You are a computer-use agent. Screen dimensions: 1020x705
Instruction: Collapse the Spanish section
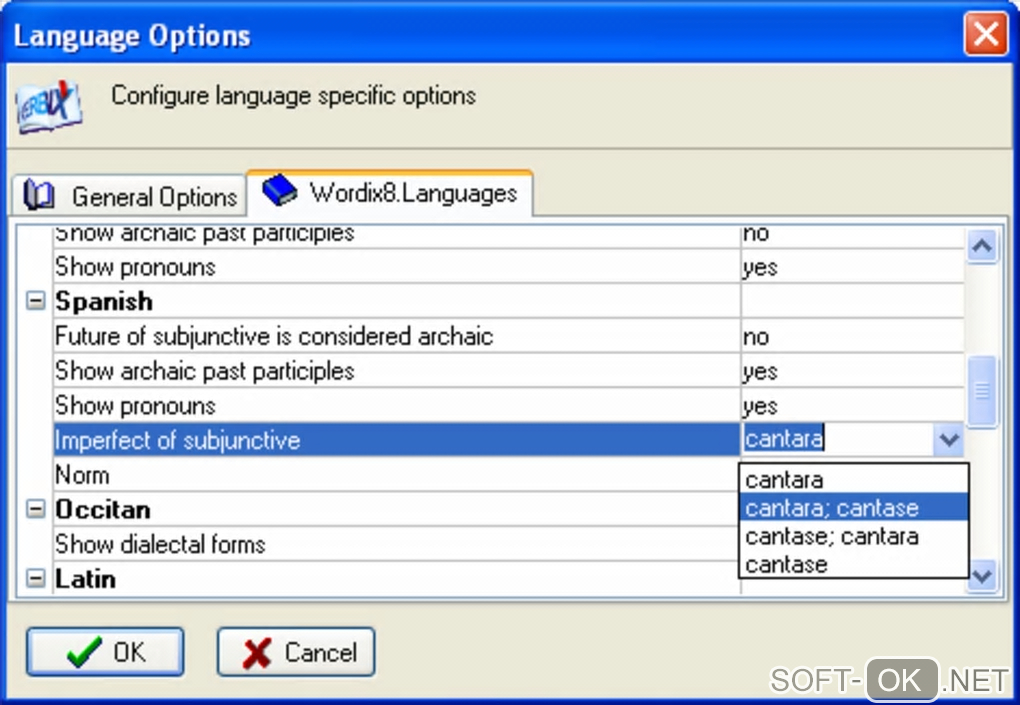coord(36,301)
